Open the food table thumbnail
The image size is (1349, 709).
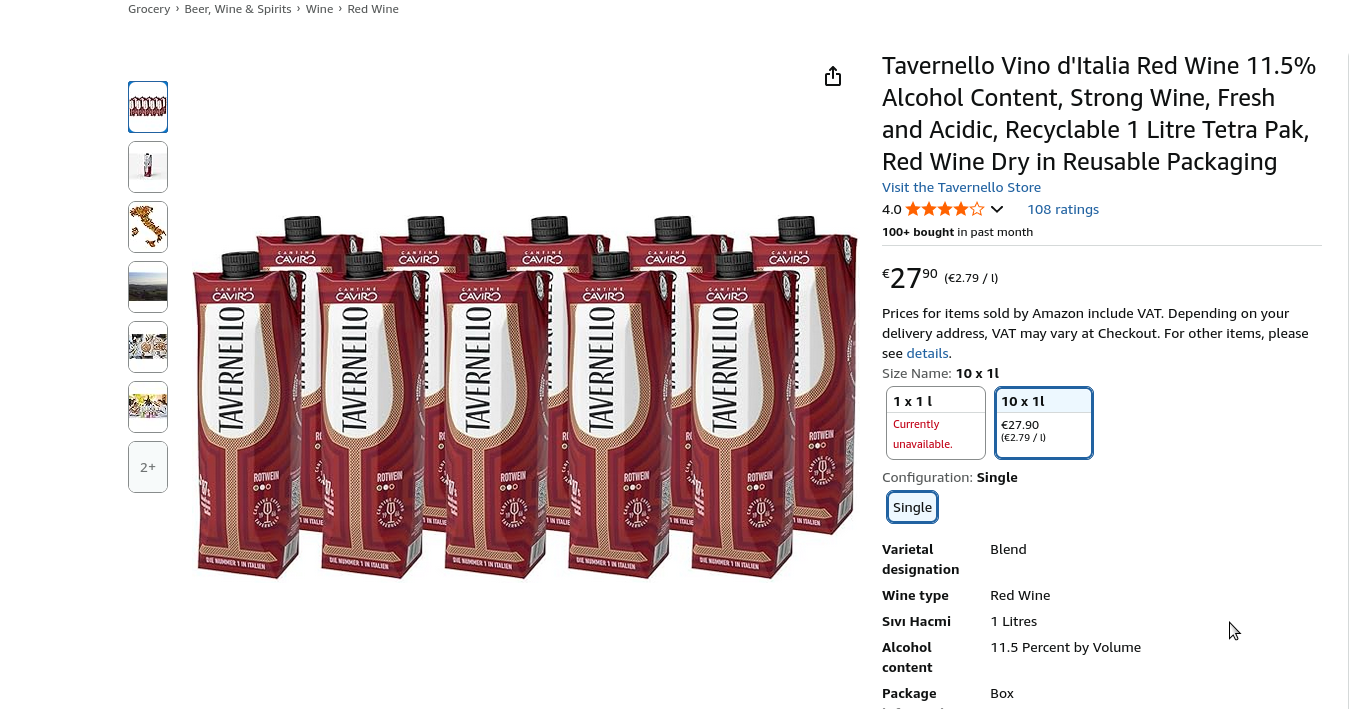148,347
